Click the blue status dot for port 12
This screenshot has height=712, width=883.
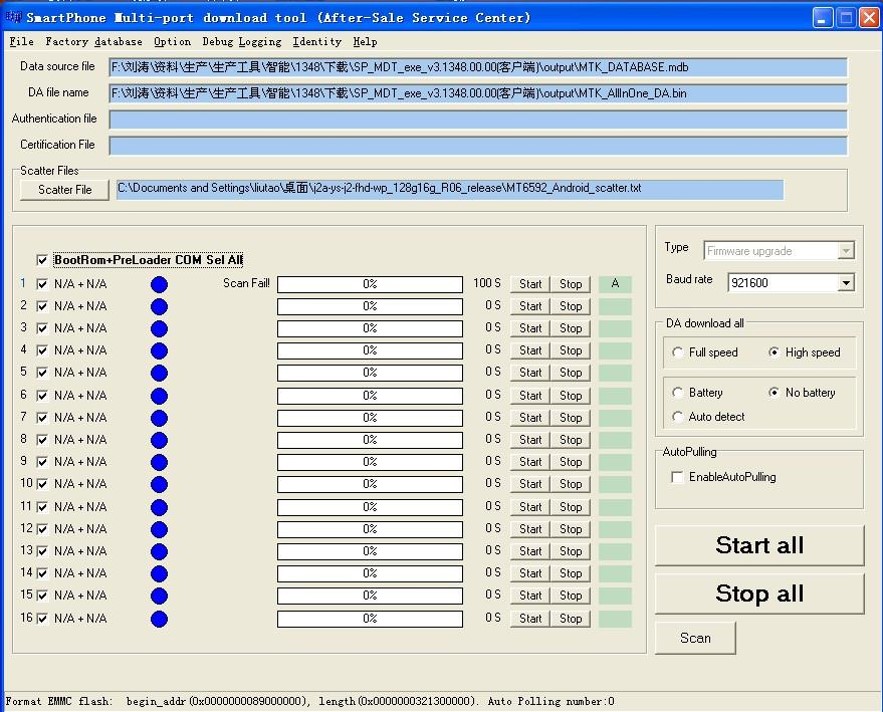159,529
